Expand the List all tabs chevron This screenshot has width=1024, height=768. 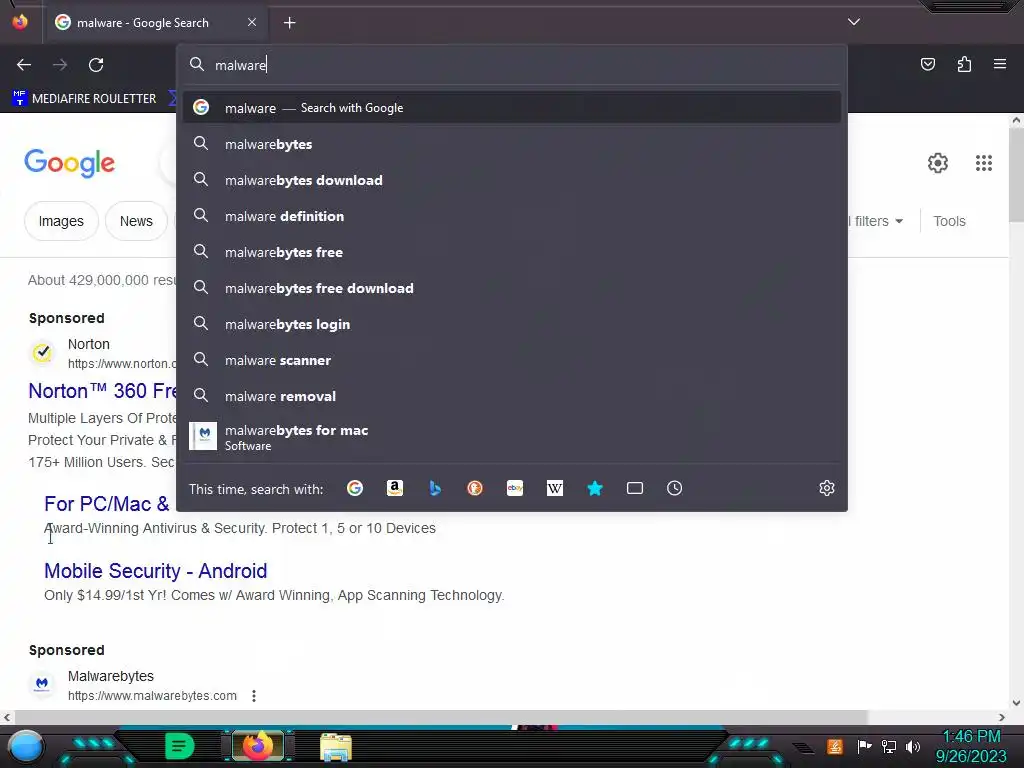pyautogui.click(x=854, y=22)
